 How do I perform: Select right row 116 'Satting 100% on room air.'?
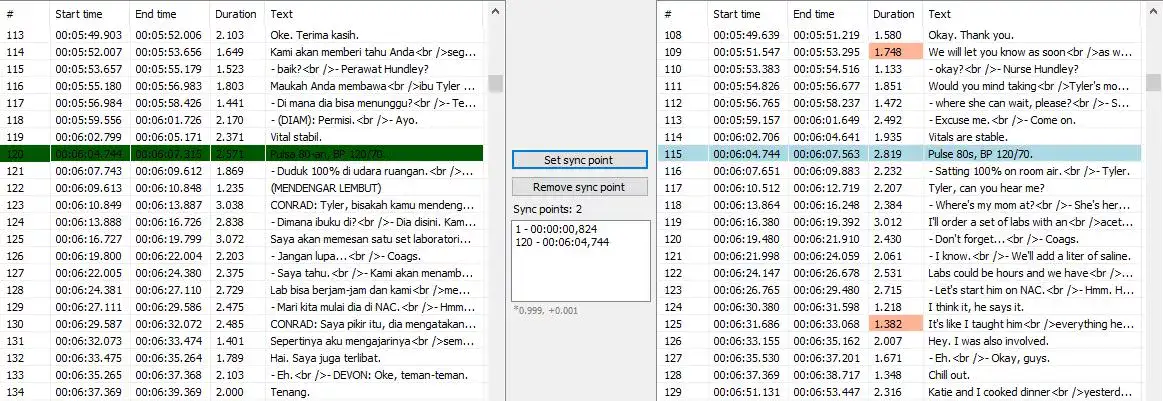pos(900,171)
